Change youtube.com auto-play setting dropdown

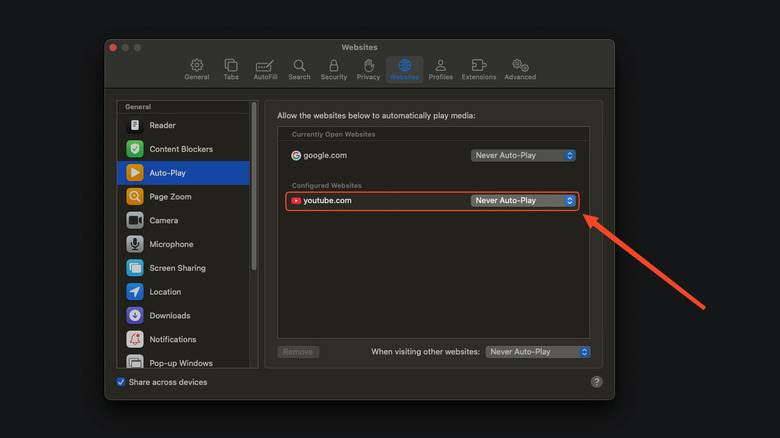tap(524, 201)
